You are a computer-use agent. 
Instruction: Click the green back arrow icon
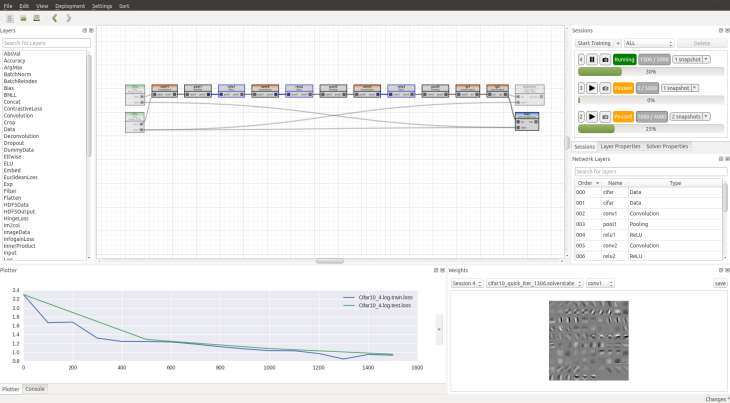(x=54, y=18)
